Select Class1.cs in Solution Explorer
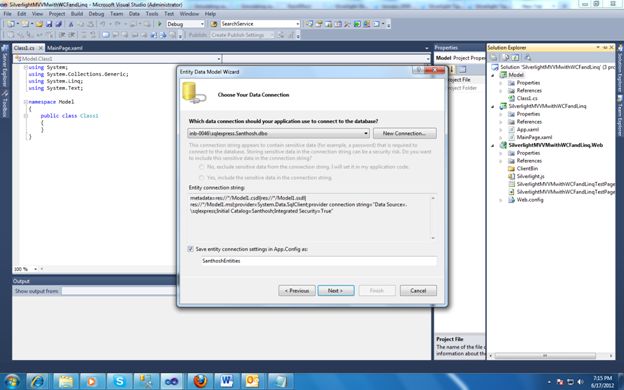 click(527, 98)
